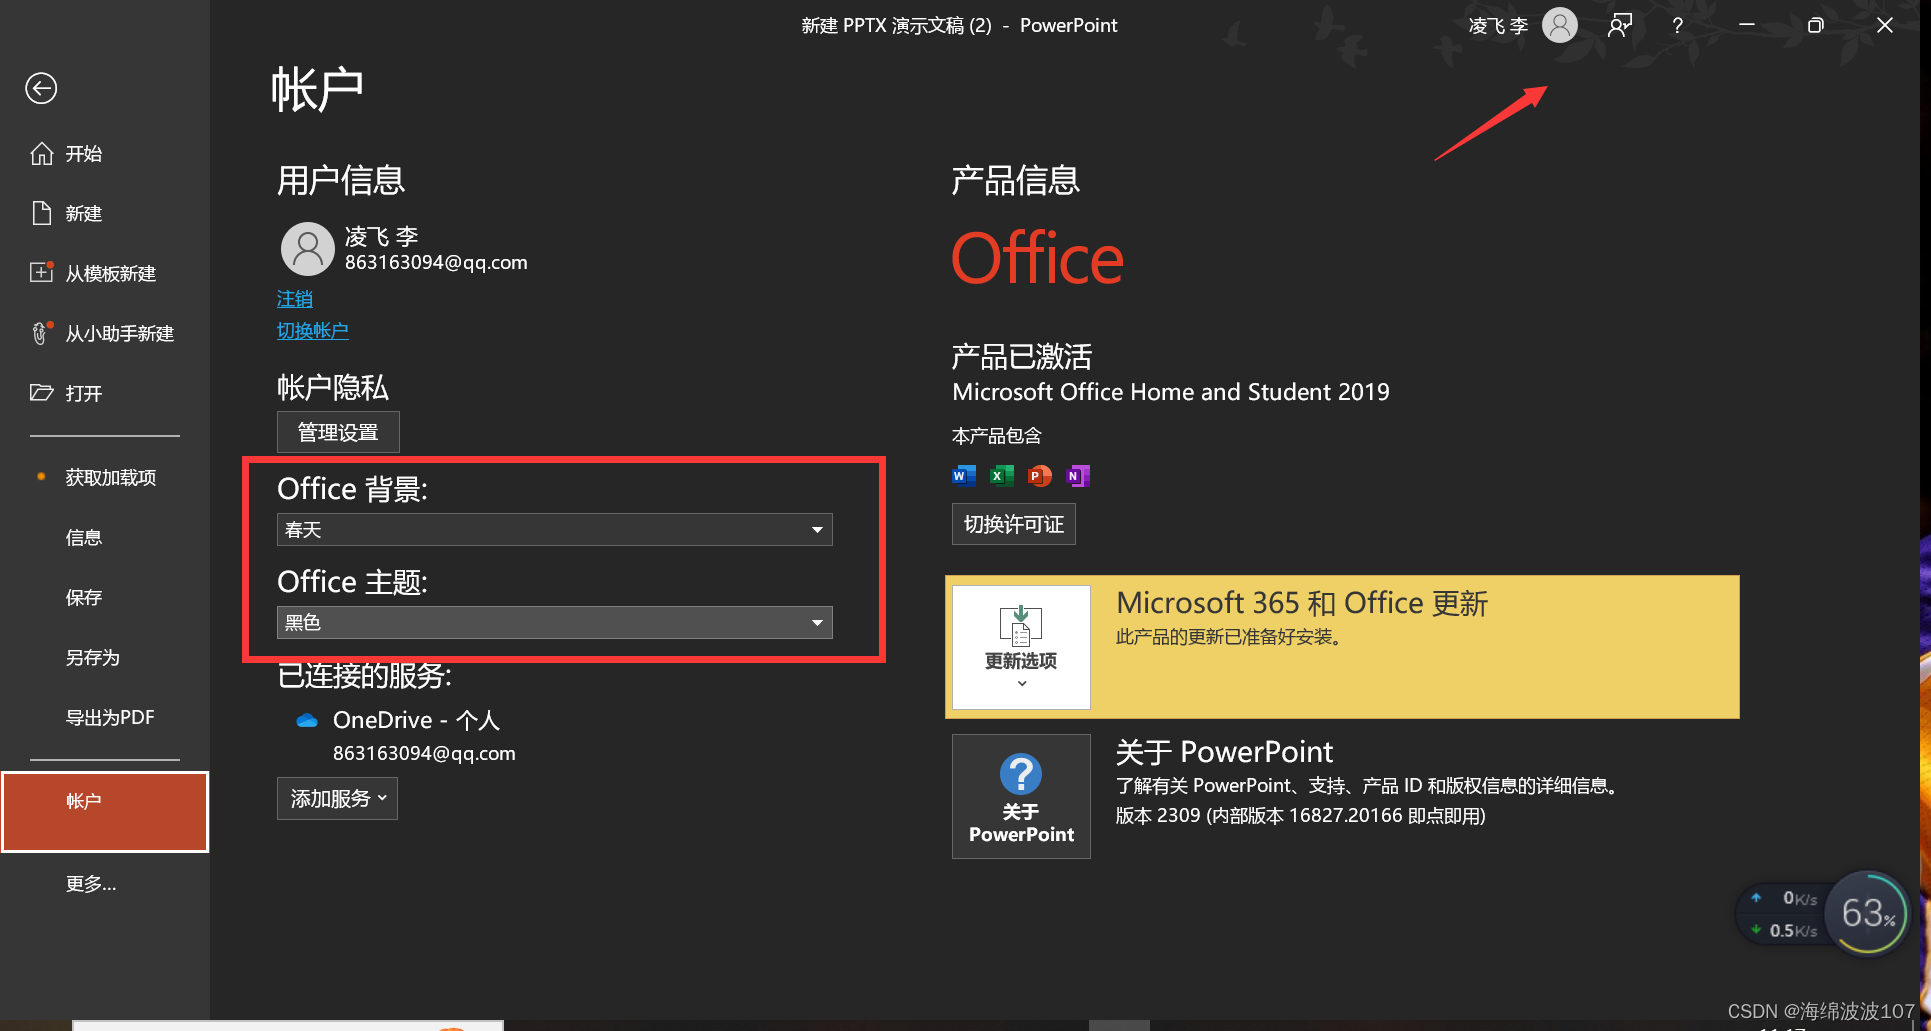Click the PowerPoint product icon
1931x1031 pixels.
click(1040, 476)
